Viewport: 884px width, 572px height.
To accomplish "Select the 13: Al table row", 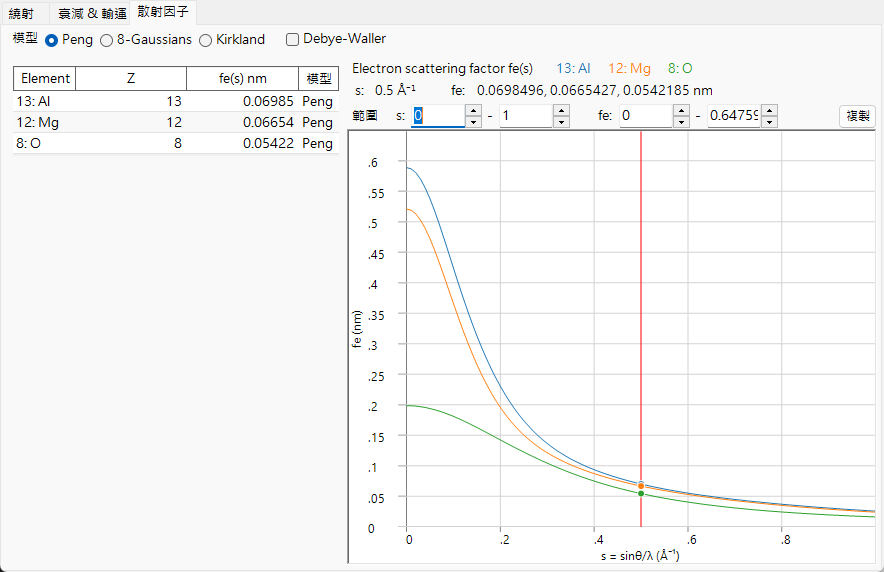I will 175,101.
